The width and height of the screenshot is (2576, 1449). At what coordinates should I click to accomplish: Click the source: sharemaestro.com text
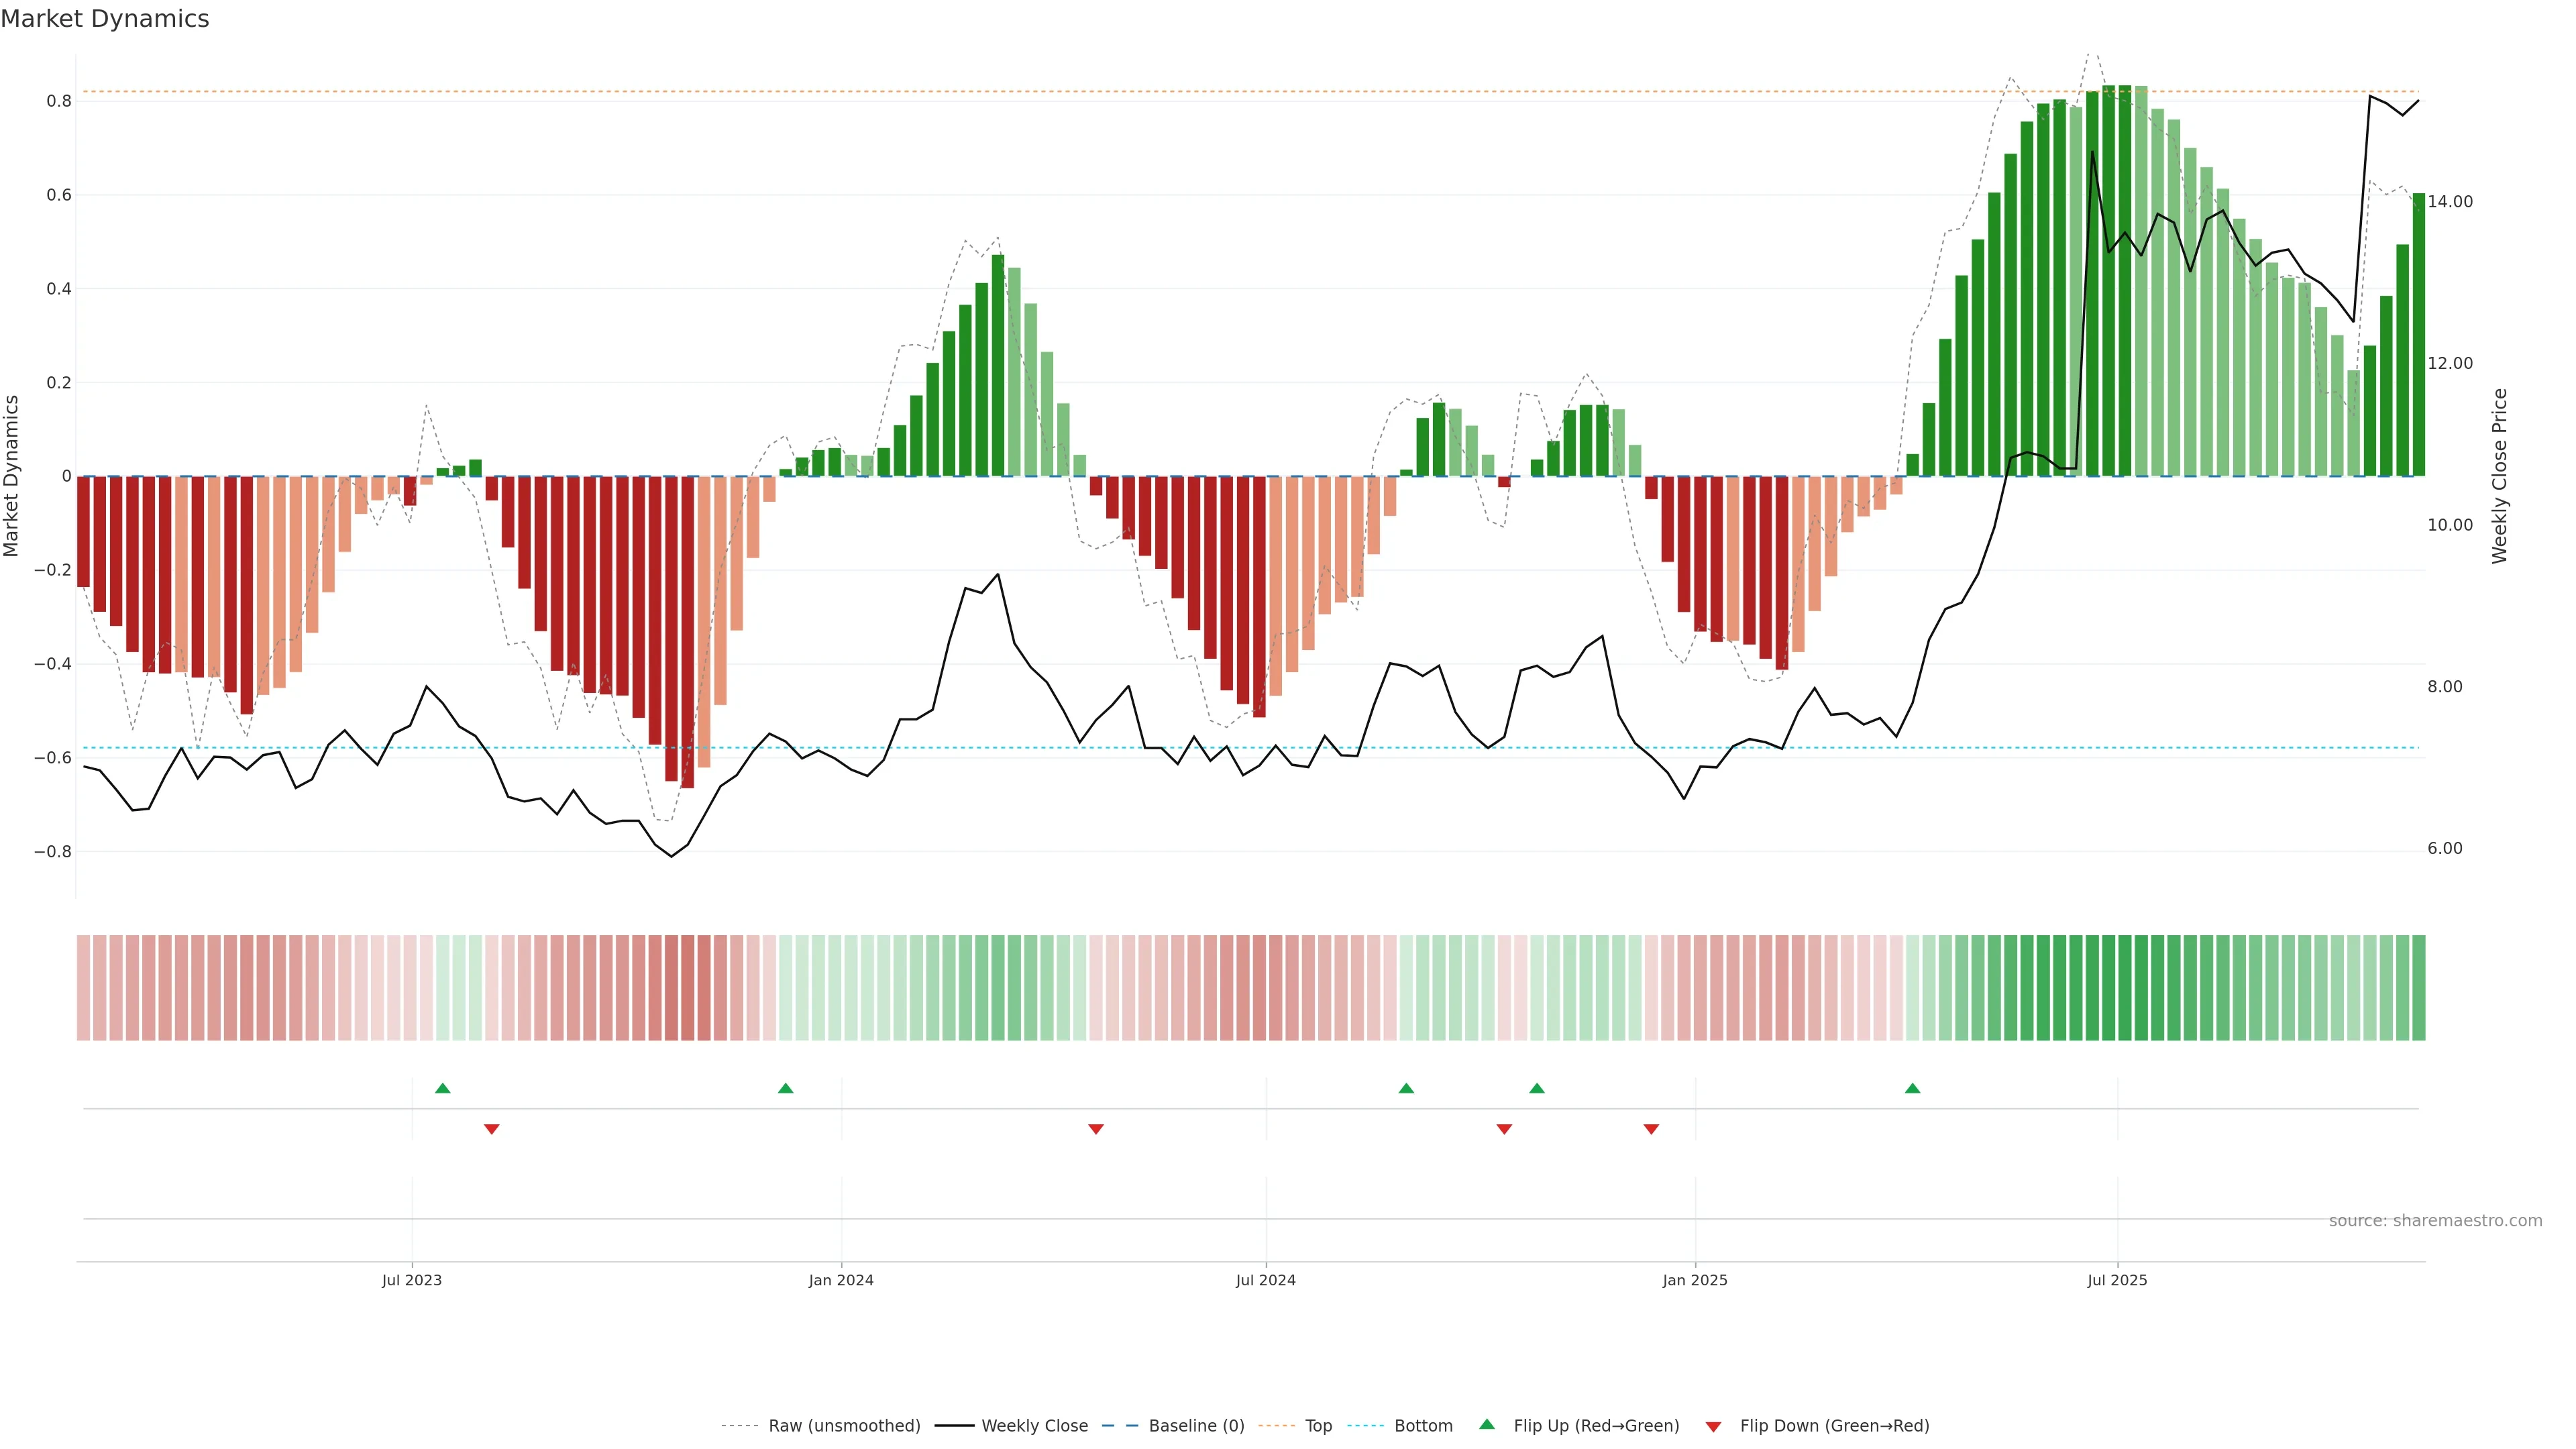pyautogui.click(x=2435, y=1221)
